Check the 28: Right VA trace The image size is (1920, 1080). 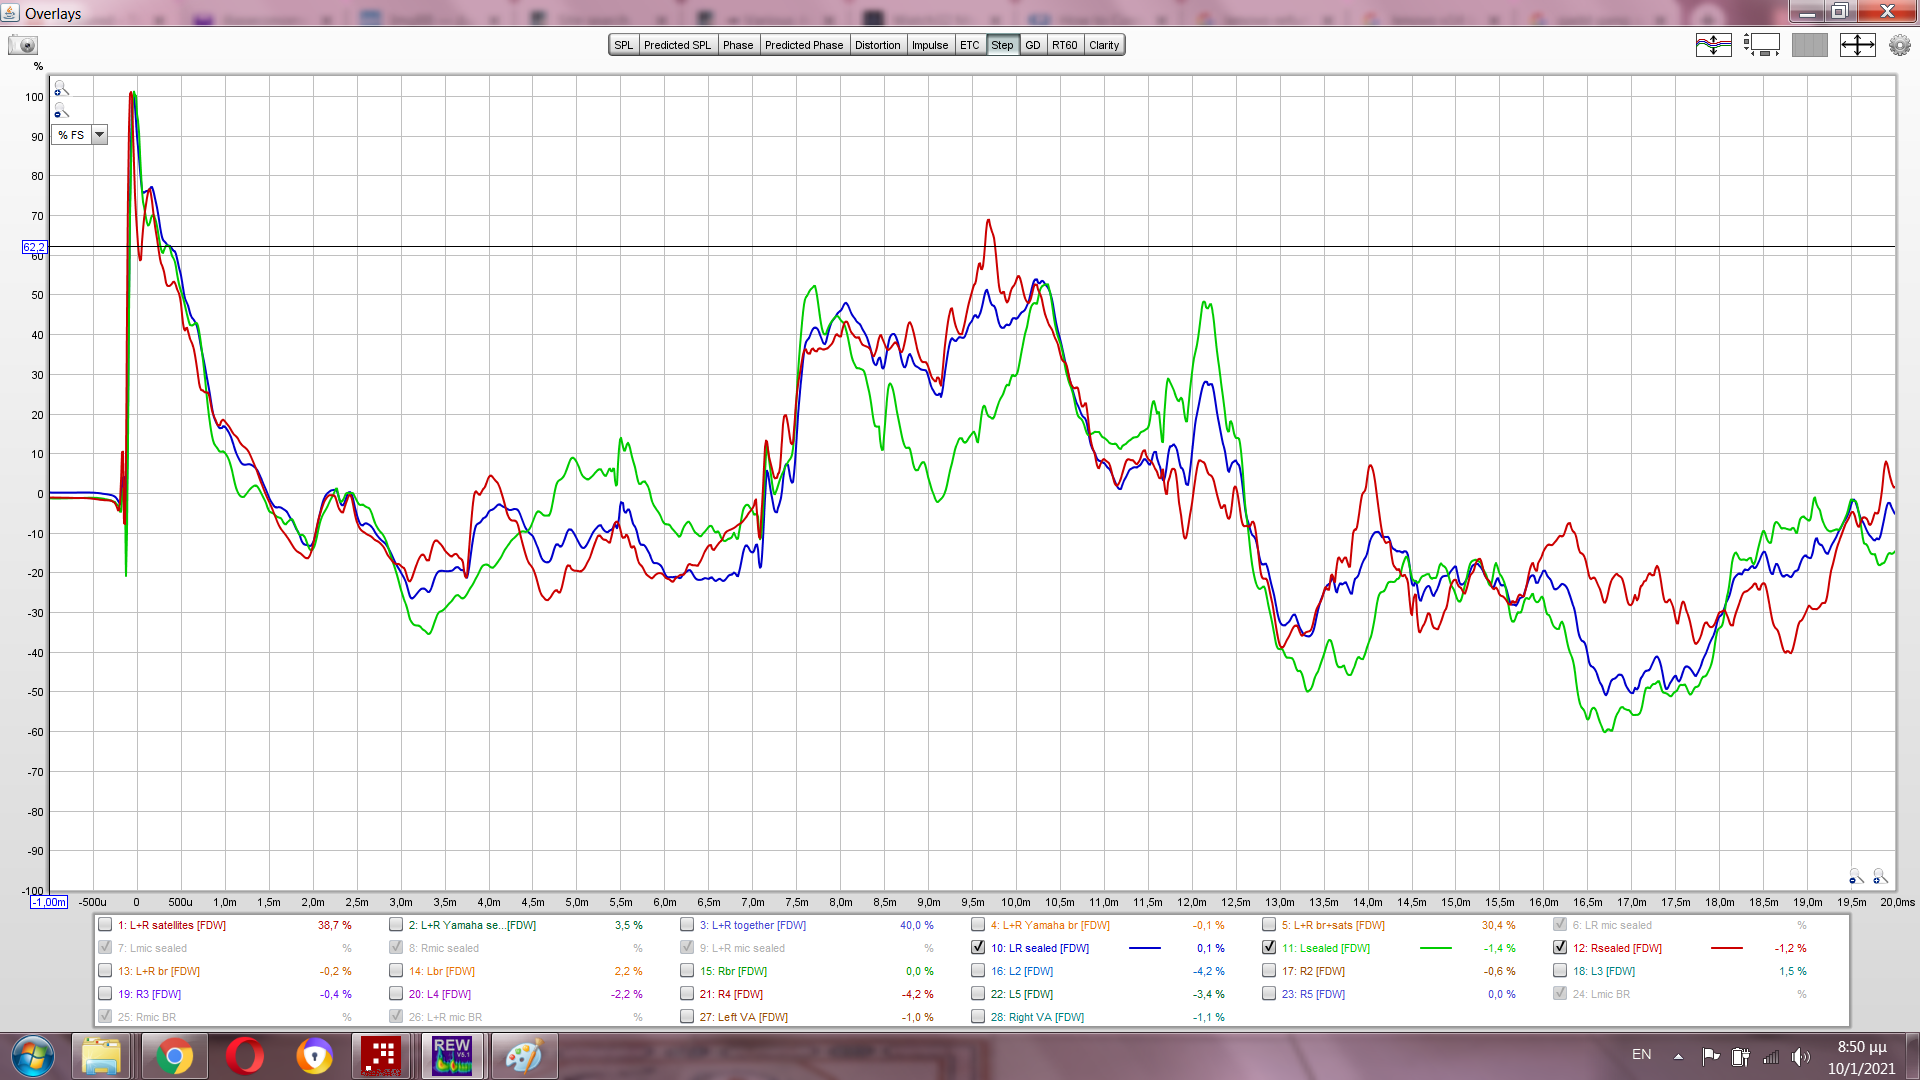coord(978,1017)
